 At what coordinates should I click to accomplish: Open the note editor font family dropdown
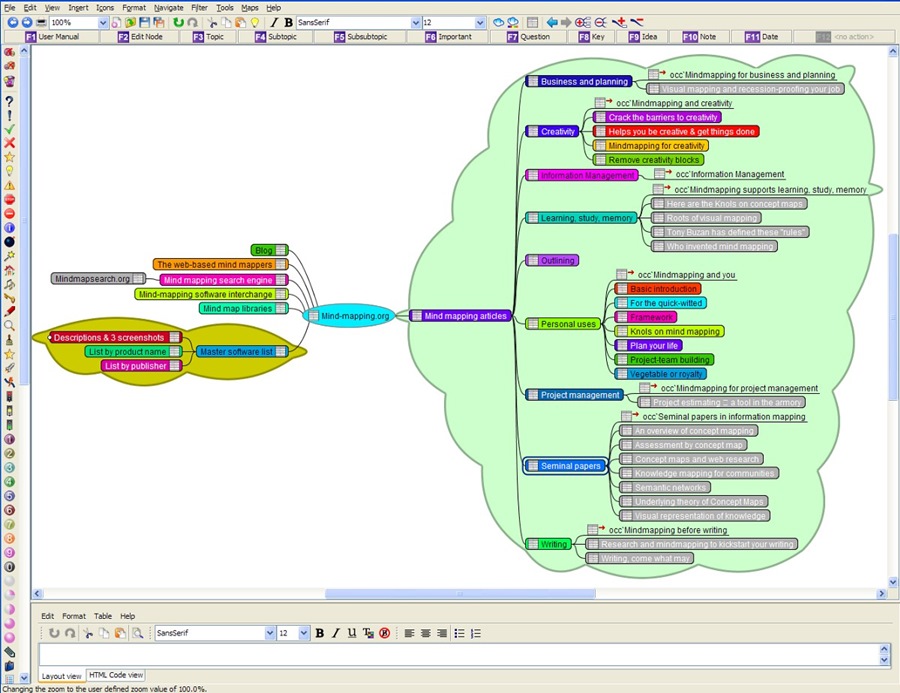pos(270,633)
